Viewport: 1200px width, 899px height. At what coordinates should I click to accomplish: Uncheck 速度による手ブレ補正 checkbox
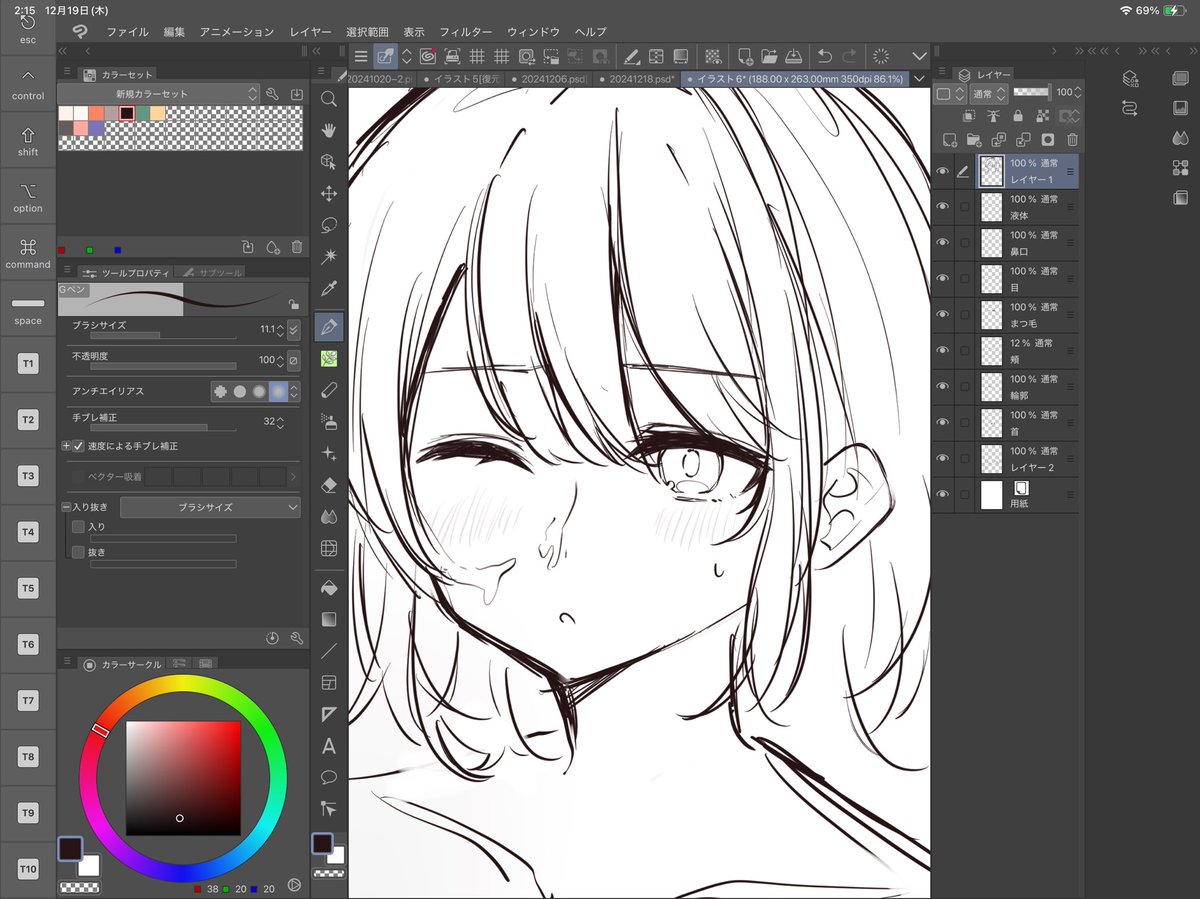coord(79,446)
